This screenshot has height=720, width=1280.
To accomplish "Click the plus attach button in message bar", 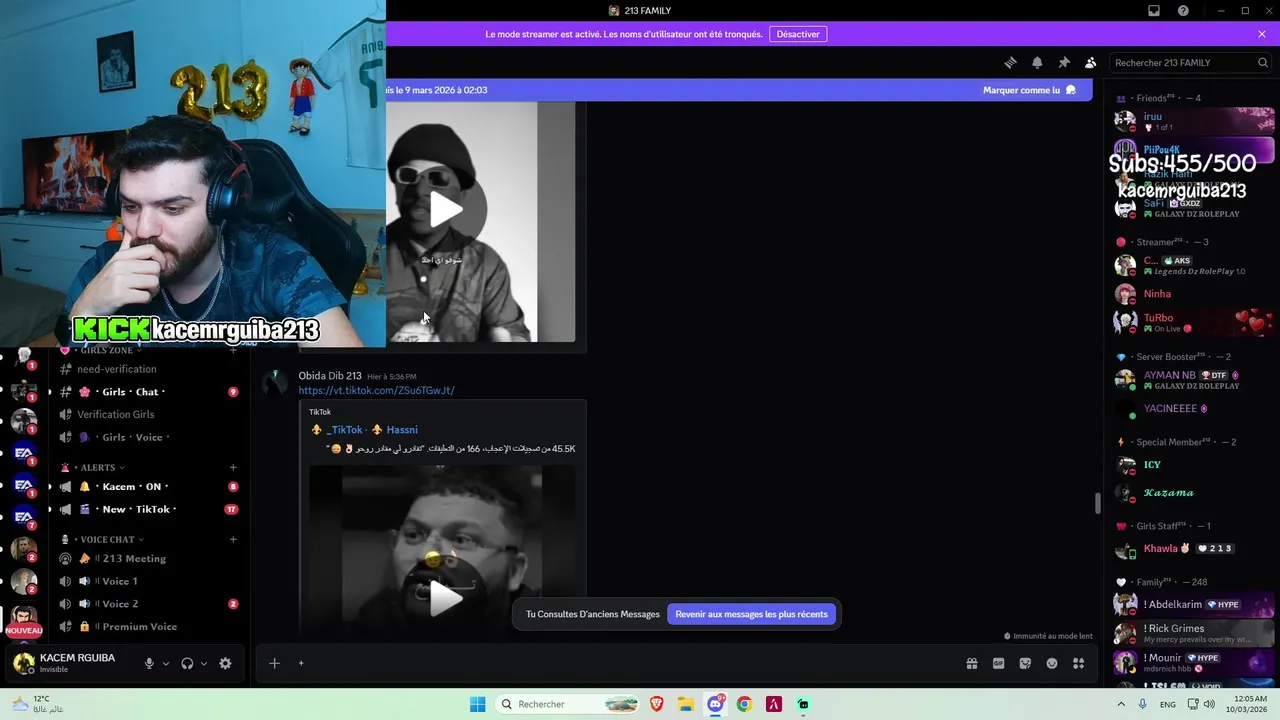I will coord(274,663).
